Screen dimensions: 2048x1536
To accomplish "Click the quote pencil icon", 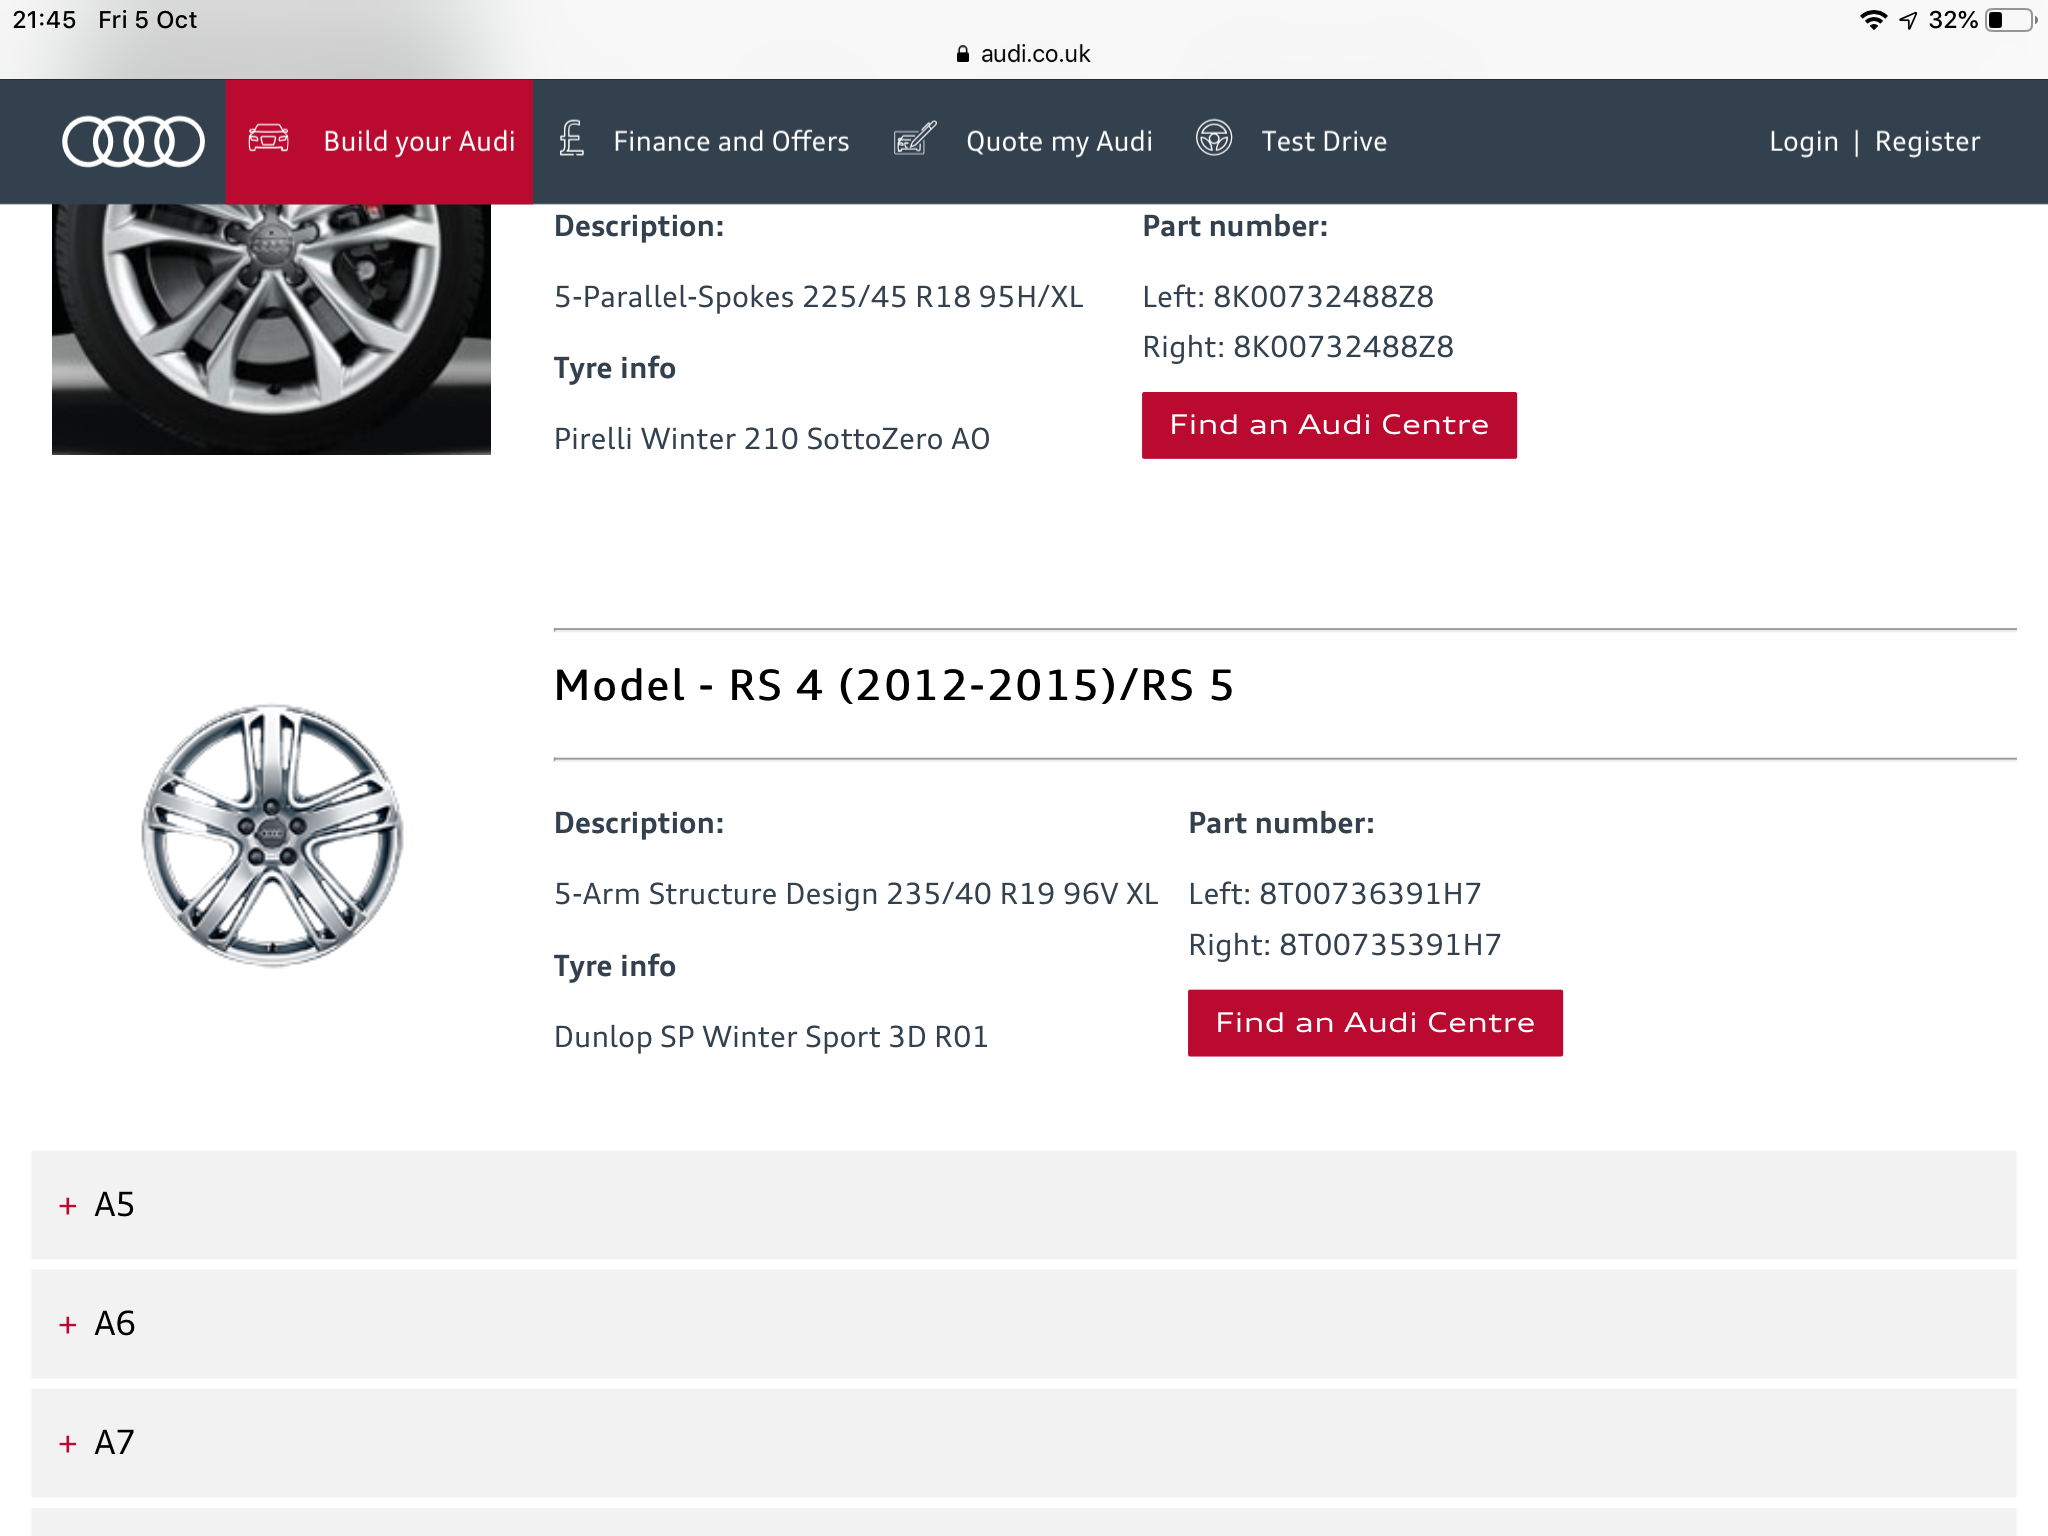I will click(x=914, y=139).
